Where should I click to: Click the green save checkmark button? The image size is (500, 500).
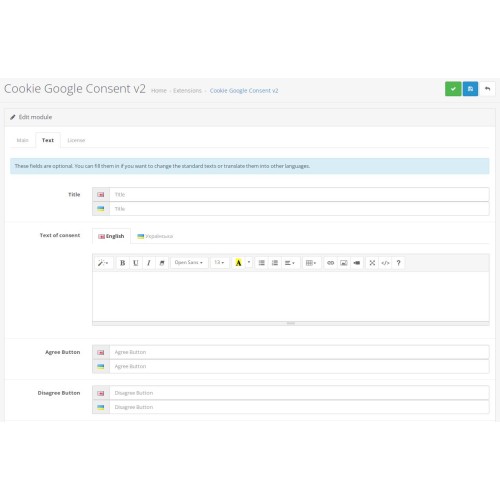coord(453,89)
